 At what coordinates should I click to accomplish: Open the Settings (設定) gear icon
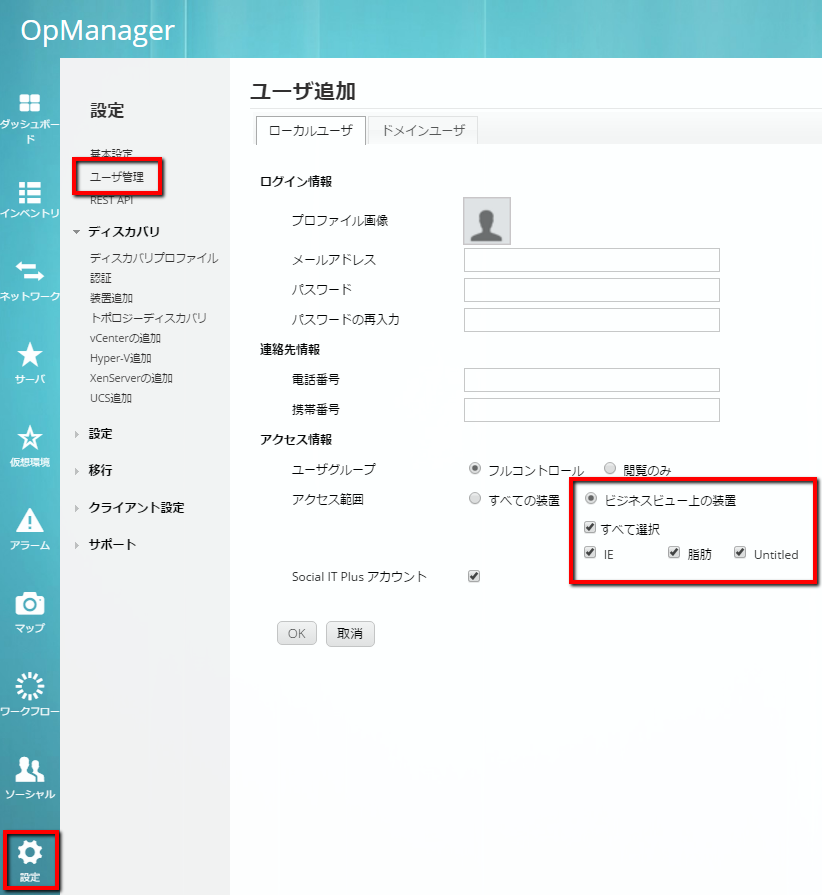click(30, 852)
